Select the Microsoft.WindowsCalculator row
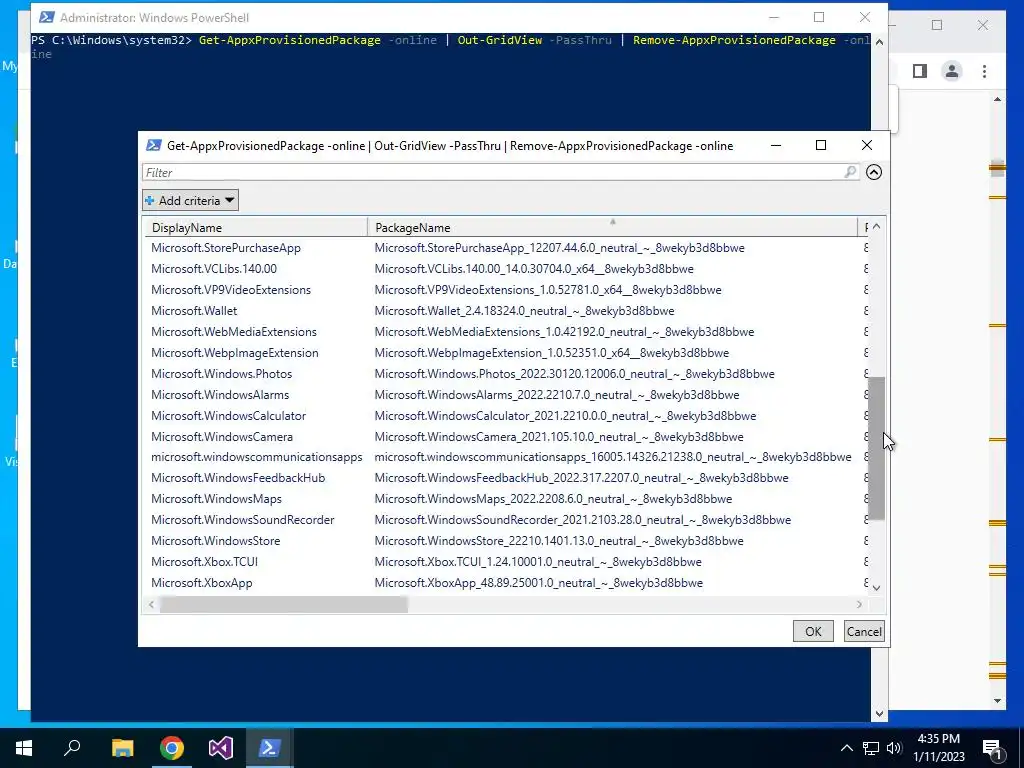Viewport: 1024px width, 768px height. [505, 415]
